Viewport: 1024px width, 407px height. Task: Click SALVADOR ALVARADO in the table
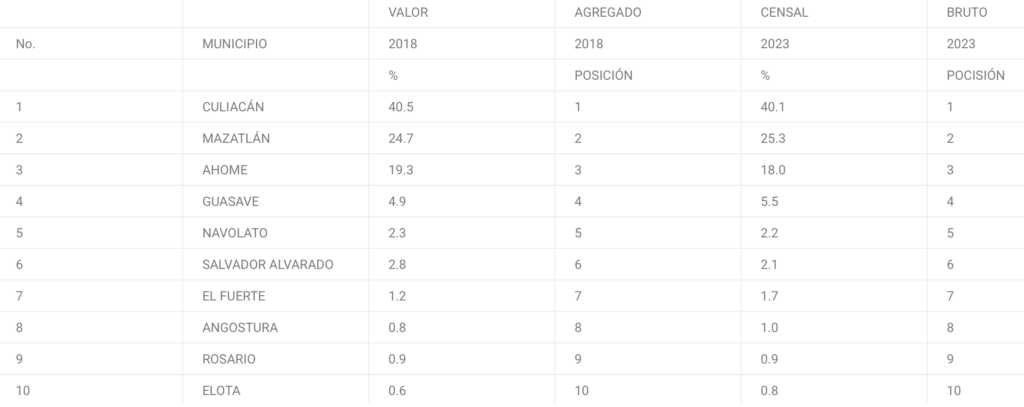point(267,265)
